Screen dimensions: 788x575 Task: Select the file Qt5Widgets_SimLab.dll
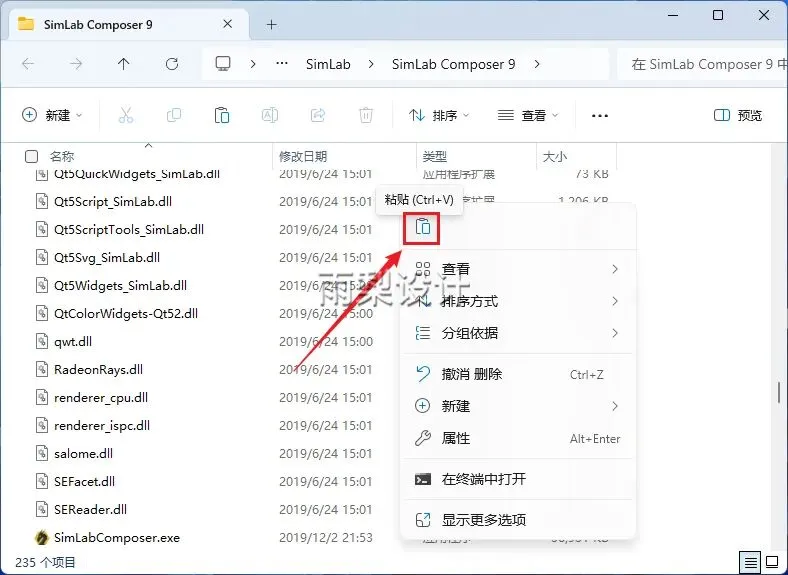click(120, 285)
